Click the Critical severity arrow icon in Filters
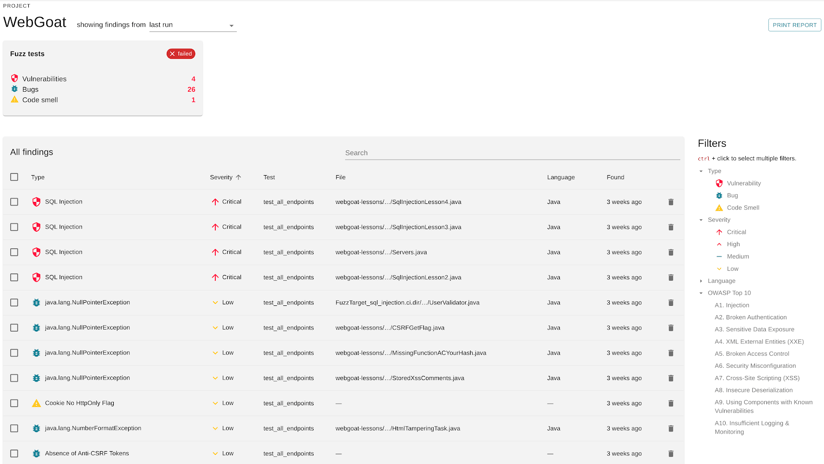The image size is (824, 464). click(719, 232)
